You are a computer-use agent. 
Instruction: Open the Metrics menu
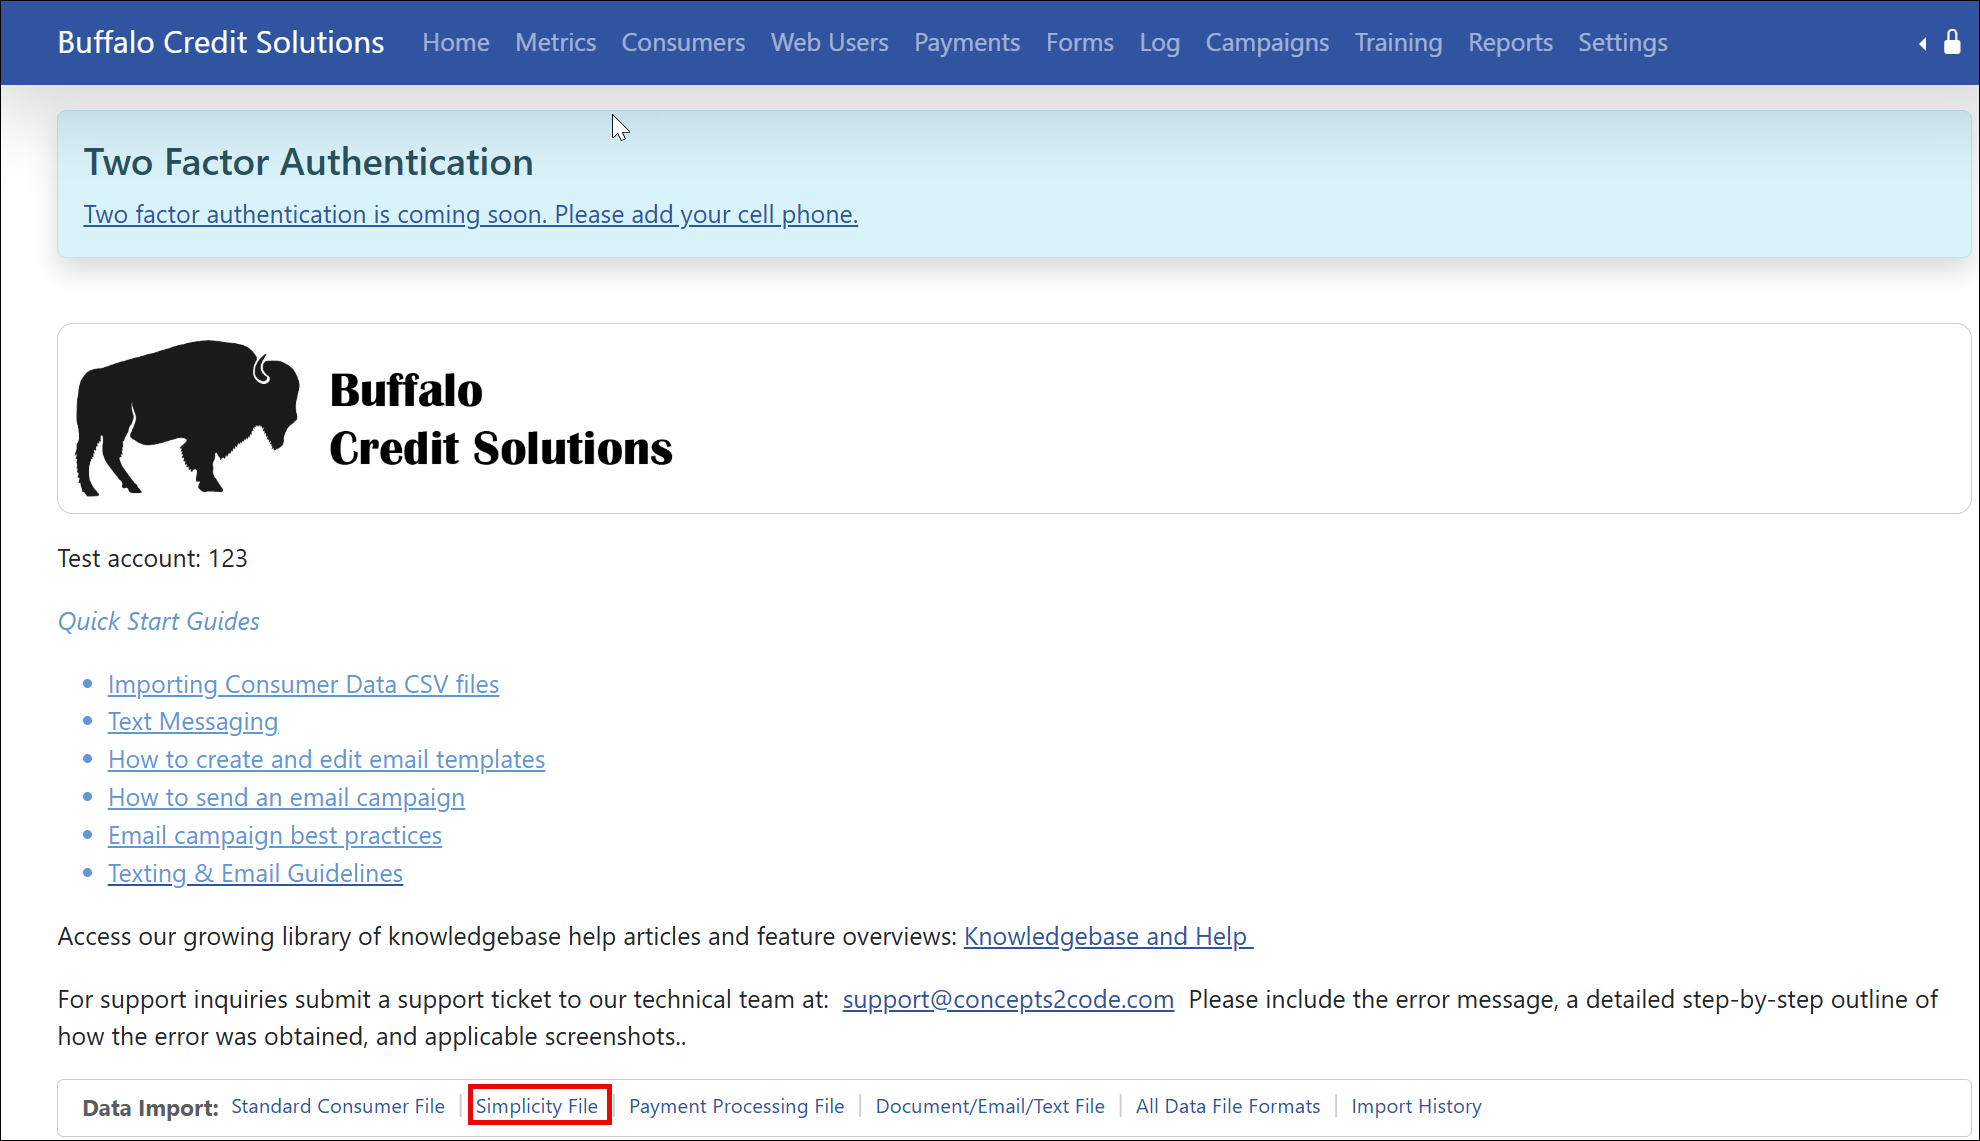pyautogui.click(x=555, y=43)
